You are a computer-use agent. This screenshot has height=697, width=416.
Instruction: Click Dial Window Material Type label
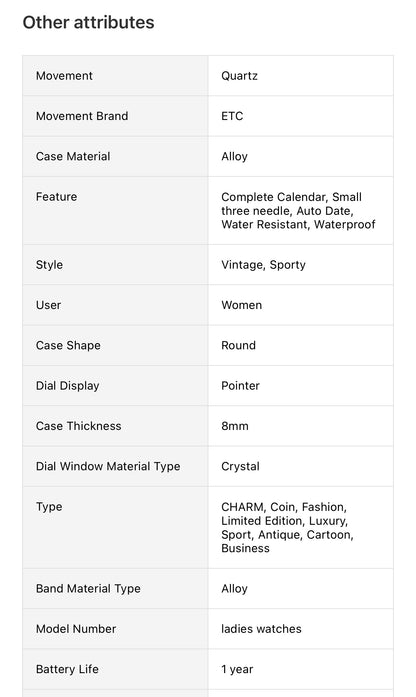coord(108,466)
